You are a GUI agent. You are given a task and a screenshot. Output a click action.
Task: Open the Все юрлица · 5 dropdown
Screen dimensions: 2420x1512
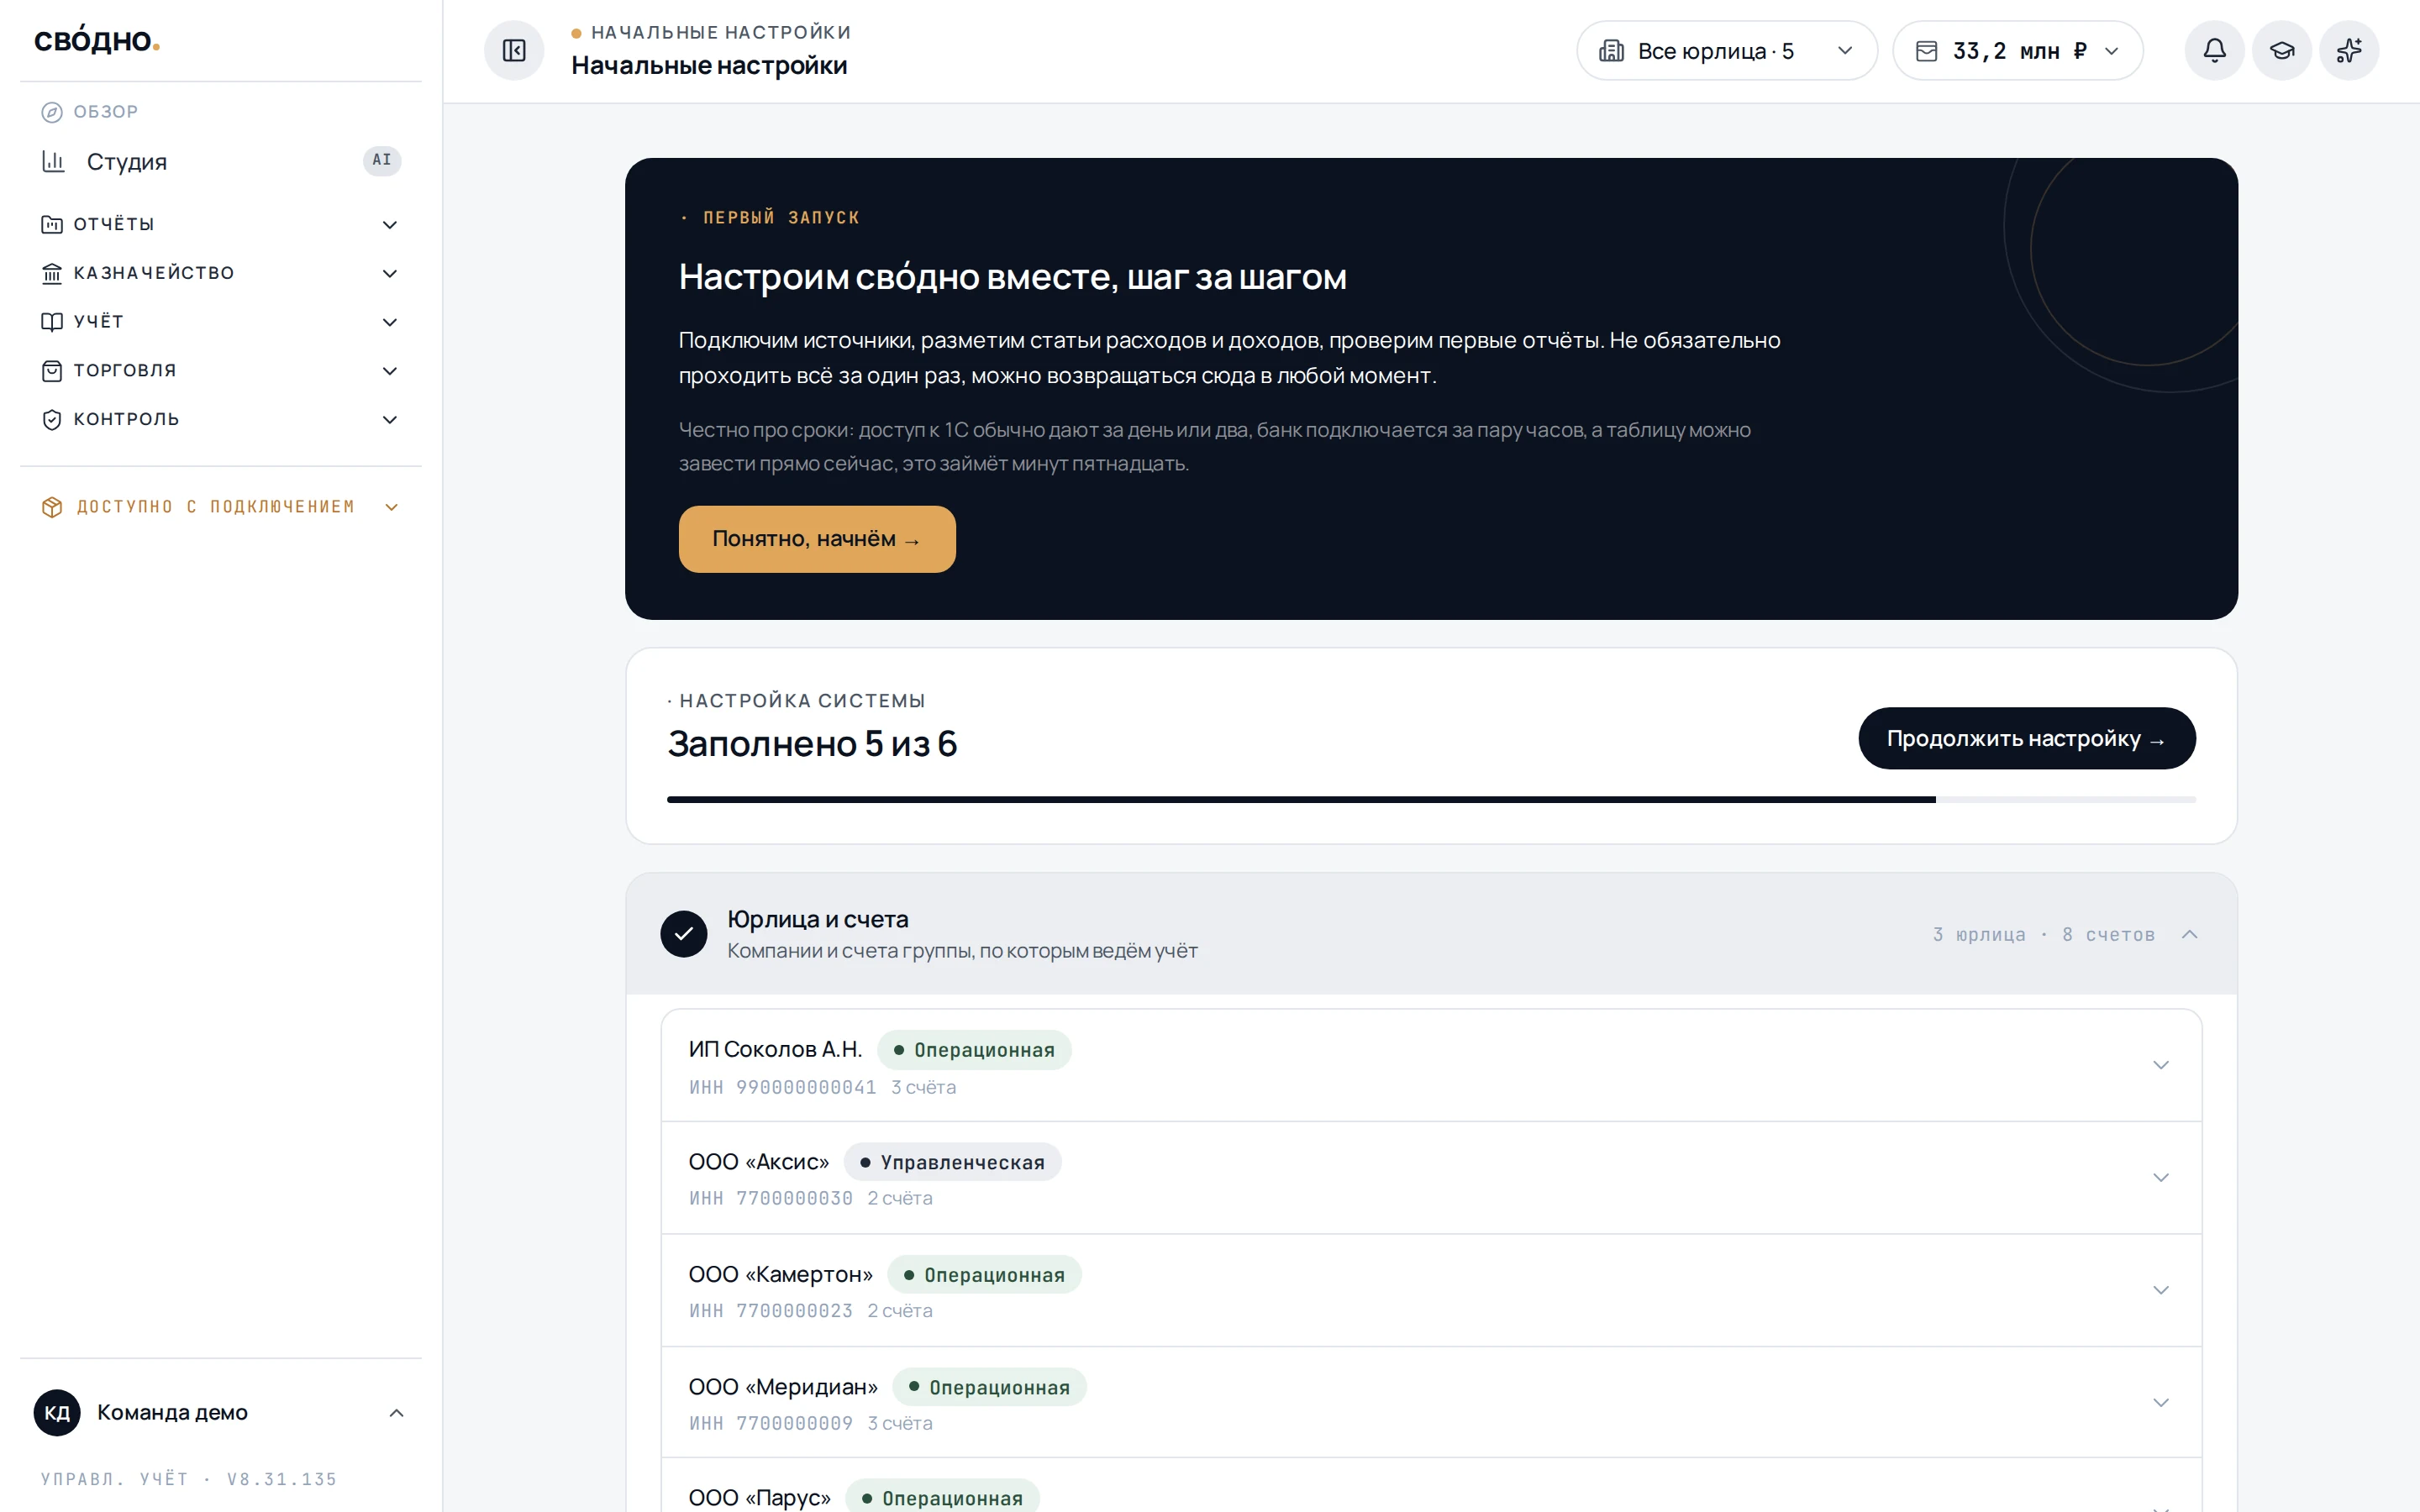1727,51
